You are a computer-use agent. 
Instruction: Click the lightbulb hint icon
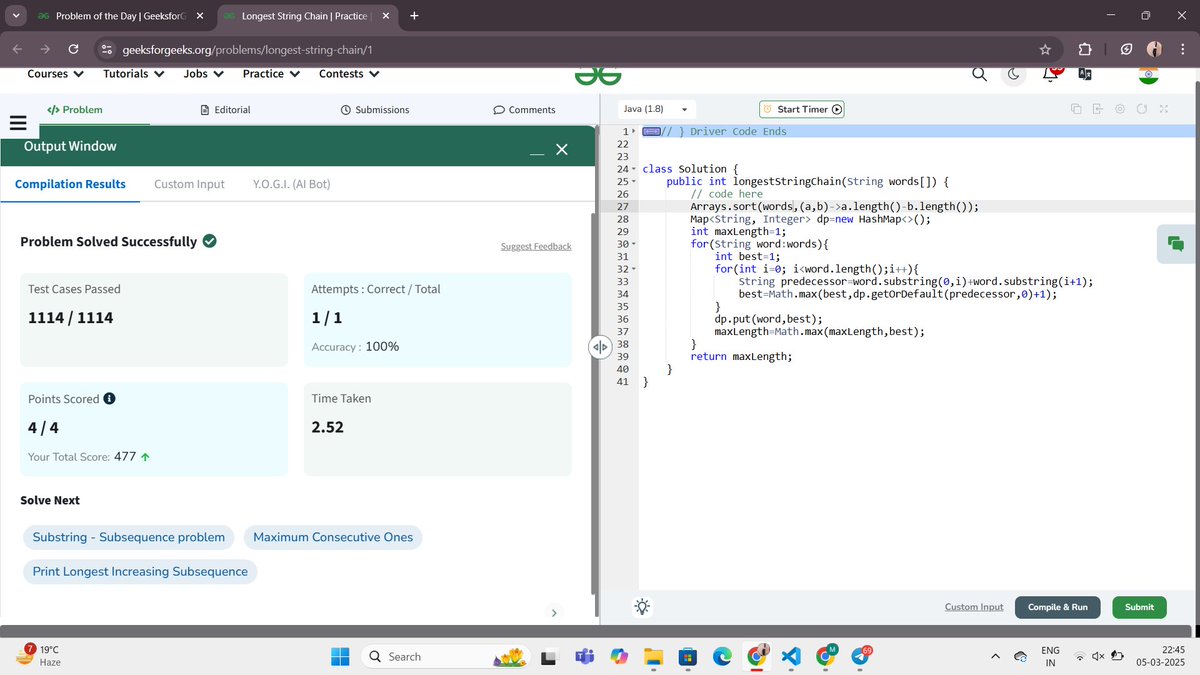click(641, 606)
